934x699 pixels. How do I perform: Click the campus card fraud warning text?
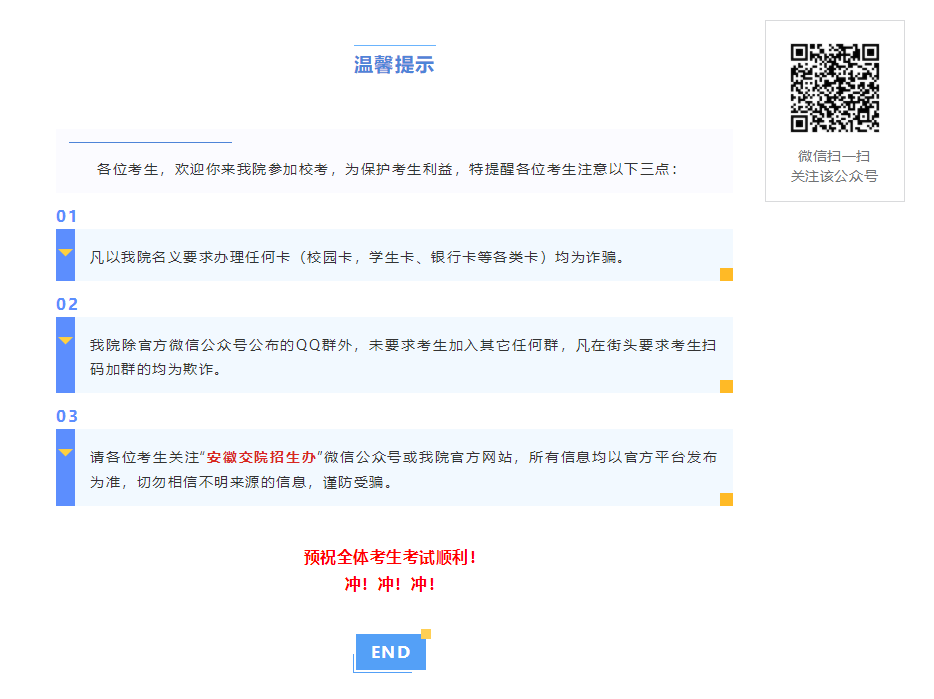click(357, 257)
